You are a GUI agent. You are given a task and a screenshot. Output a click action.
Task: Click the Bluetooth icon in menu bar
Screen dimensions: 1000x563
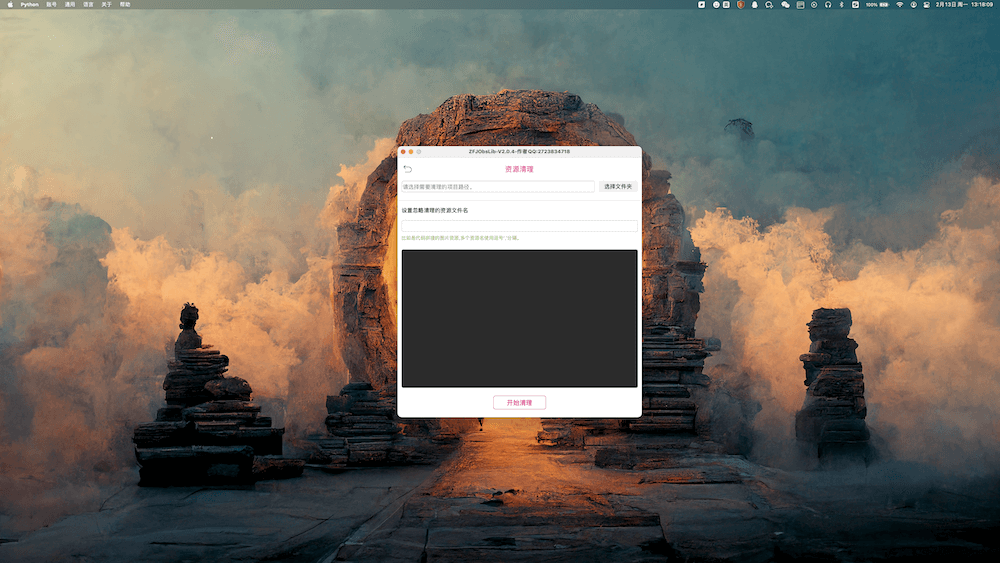[842, 4]
